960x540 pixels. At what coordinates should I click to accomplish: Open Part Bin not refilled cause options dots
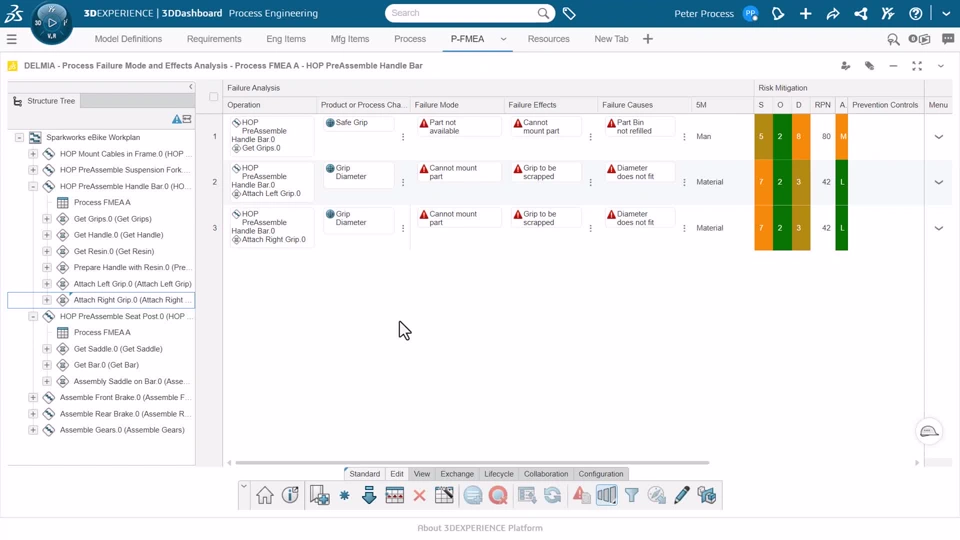point(684,137)
